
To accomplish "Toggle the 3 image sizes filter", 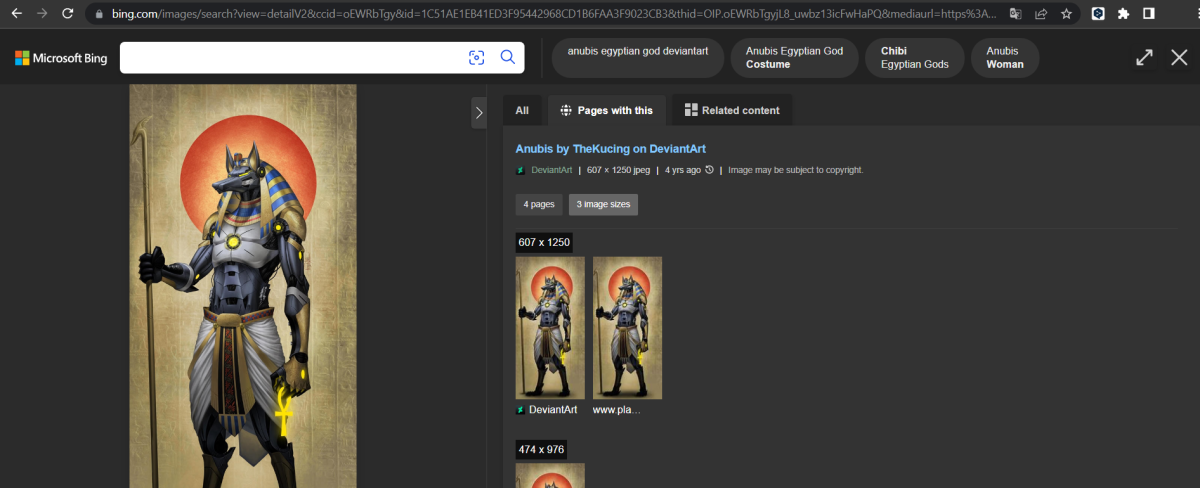I will click(x=603, y=204).
